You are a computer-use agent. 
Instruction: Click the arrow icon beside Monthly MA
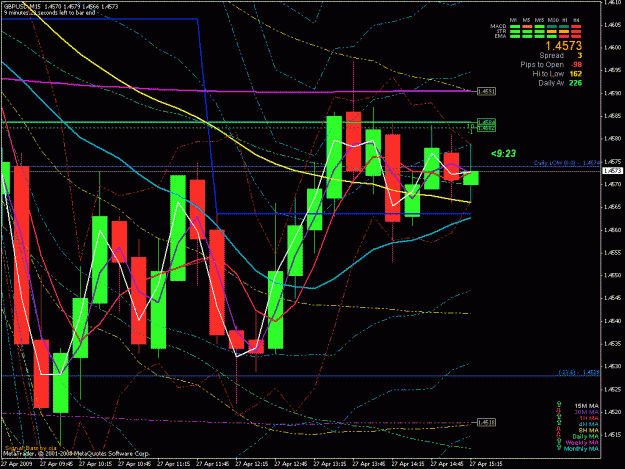click(559, 447)
